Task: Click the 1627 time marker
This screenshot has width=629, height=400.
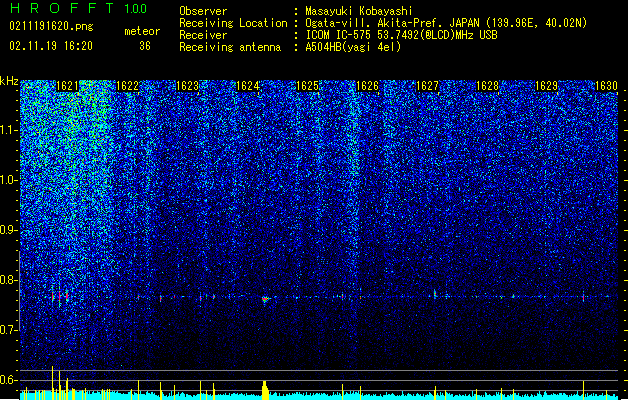Action: [x=428, y=86]
